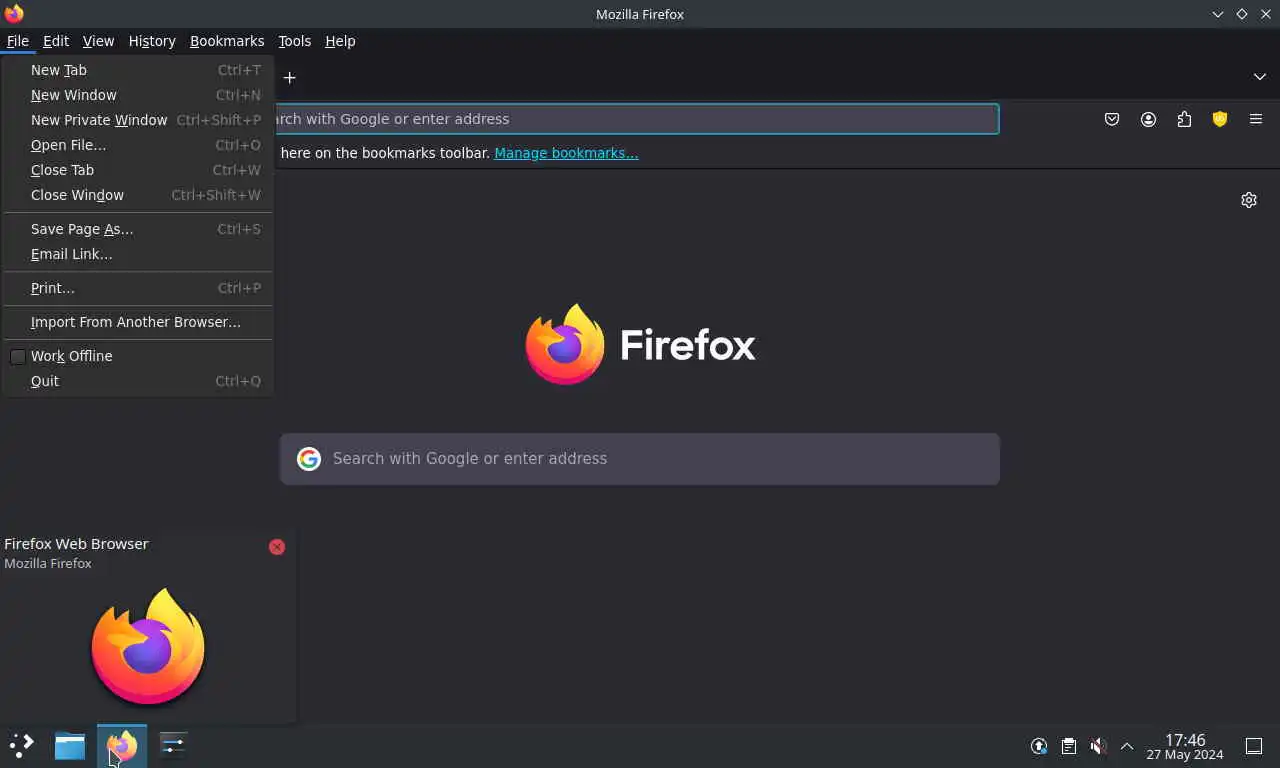Open System Settings from taskbar
This screenshot has height=768, width=1280.
173,745
